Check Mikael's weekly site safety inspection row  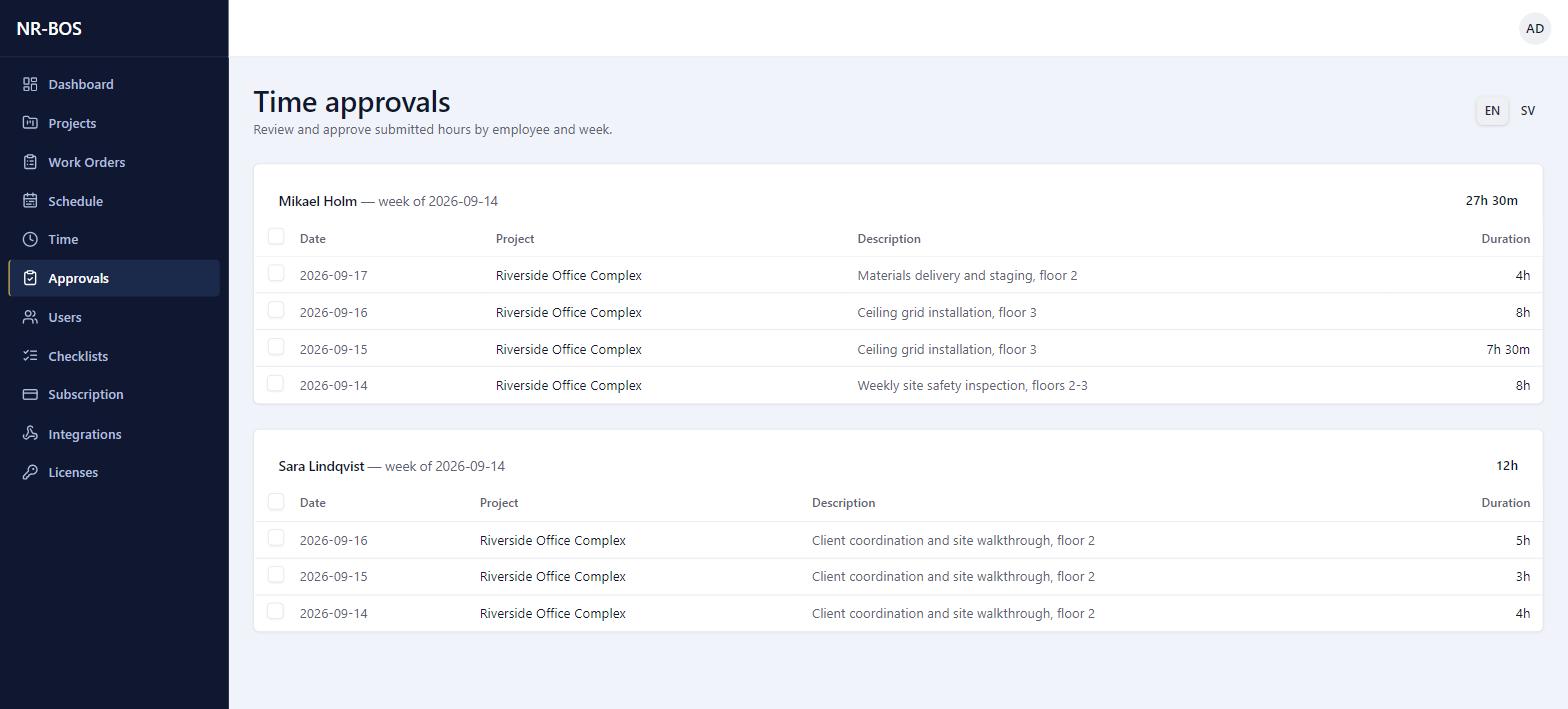pos(276,384)
